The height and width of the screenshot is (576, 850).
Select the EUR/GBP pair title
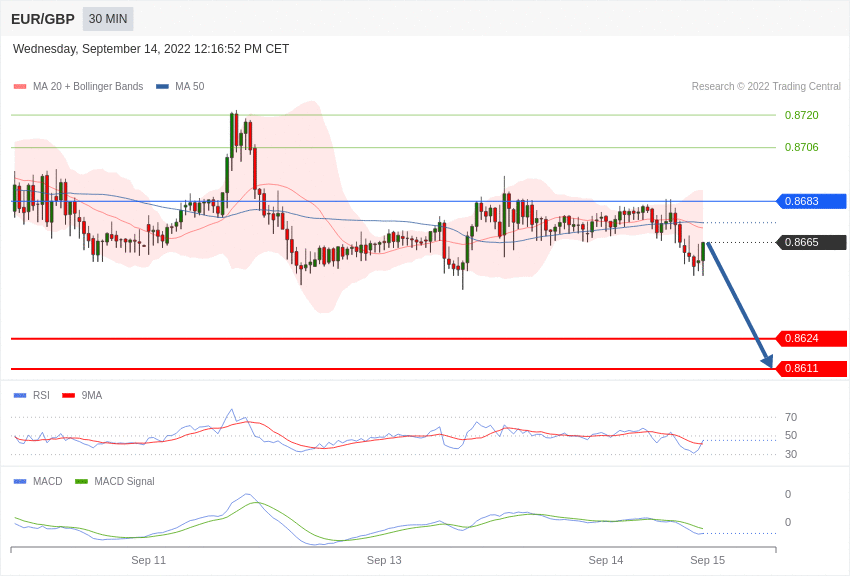tap(43, 19)
